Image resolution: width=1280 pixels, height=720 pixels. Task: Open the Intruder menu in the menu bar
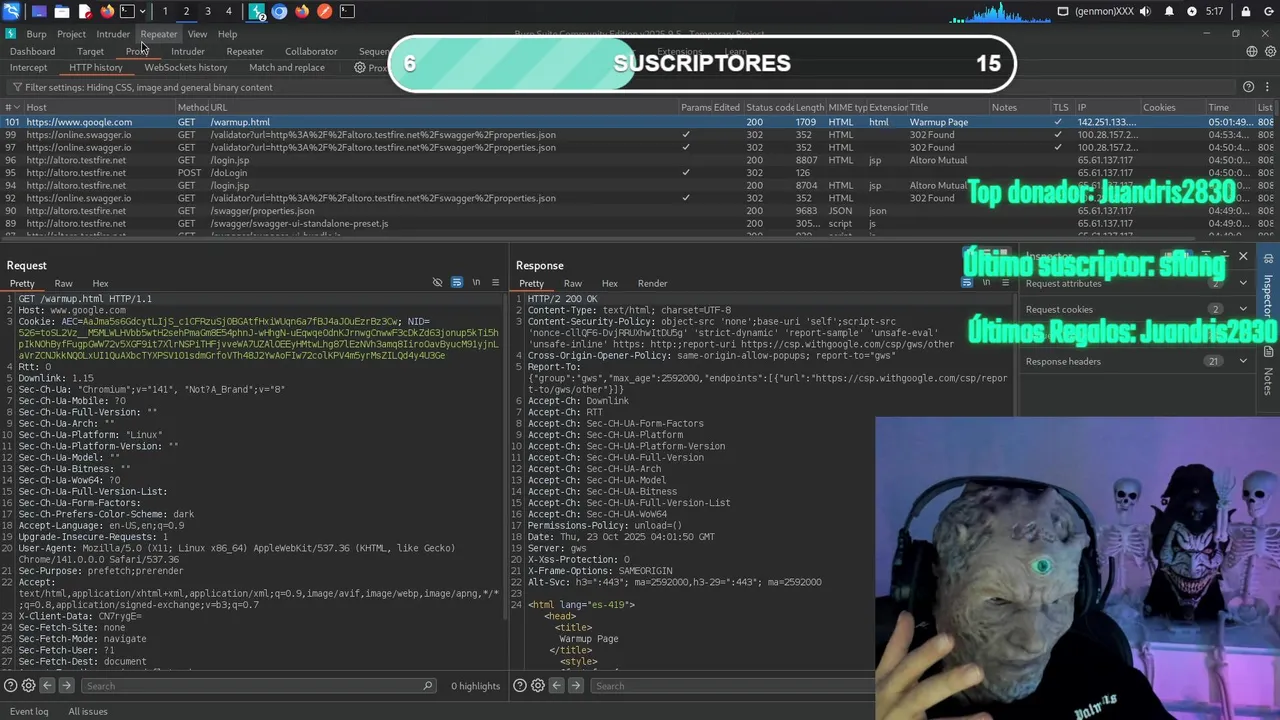(x=113, y=34)
